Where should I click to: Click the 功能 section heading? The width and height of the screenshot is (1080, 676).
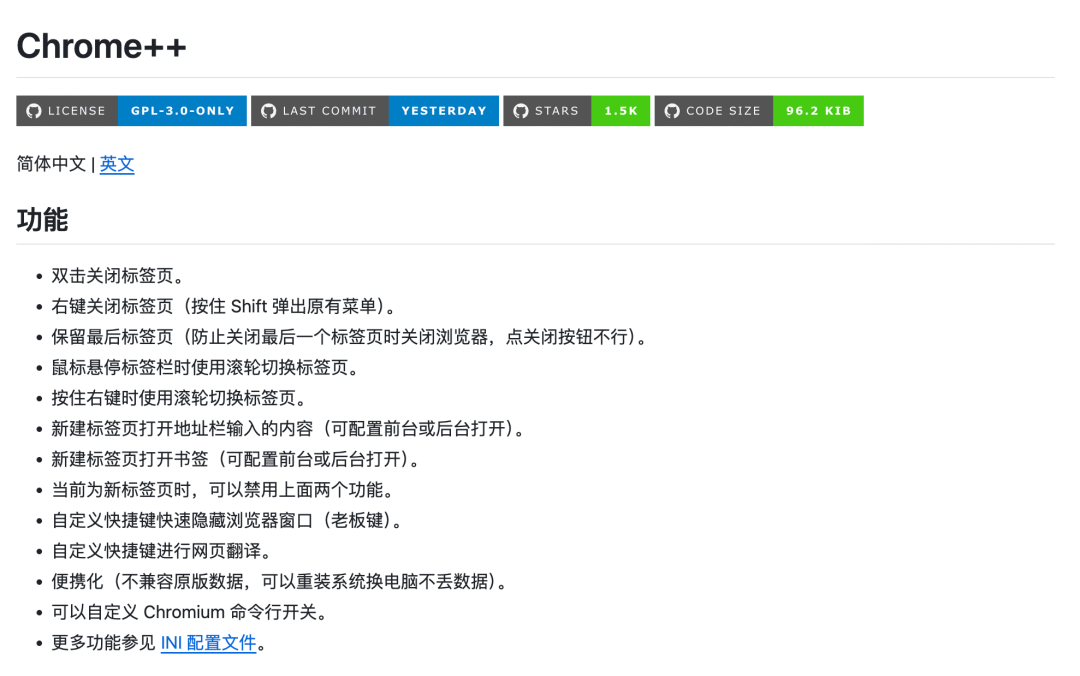point(42,220)
